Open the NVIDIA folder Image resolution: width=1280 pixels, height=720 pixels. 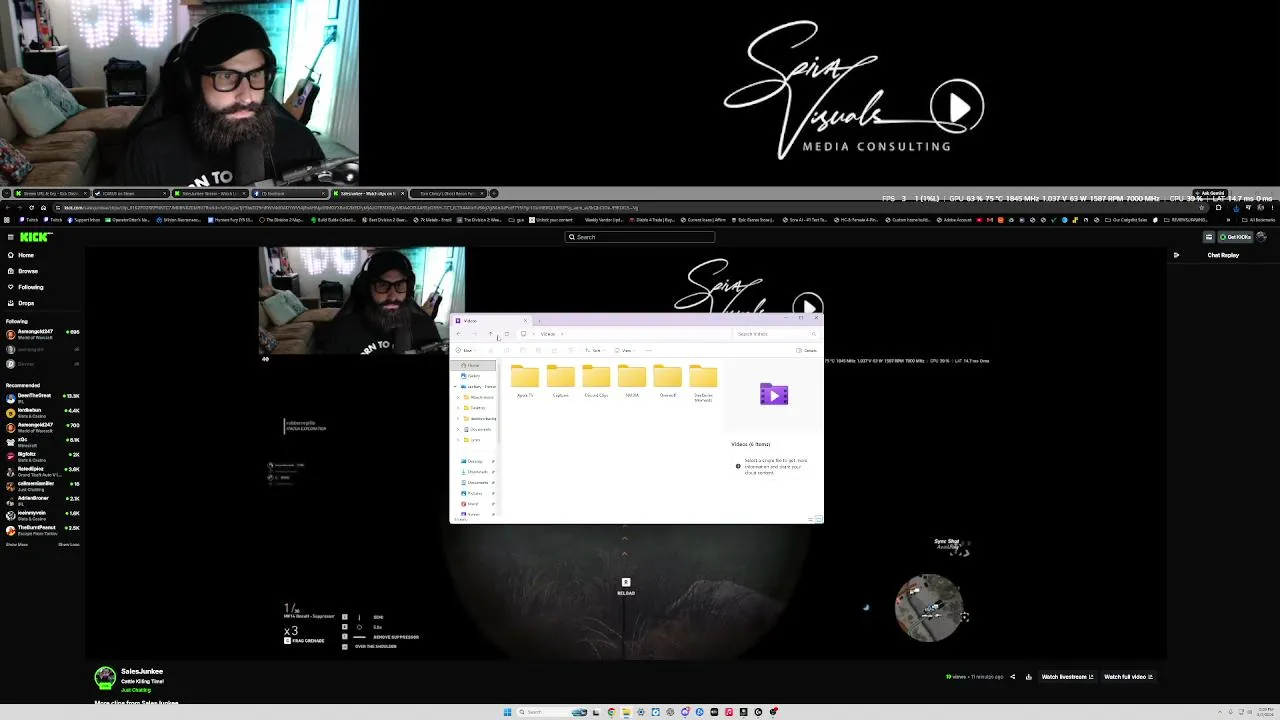[x=632, y=382]
